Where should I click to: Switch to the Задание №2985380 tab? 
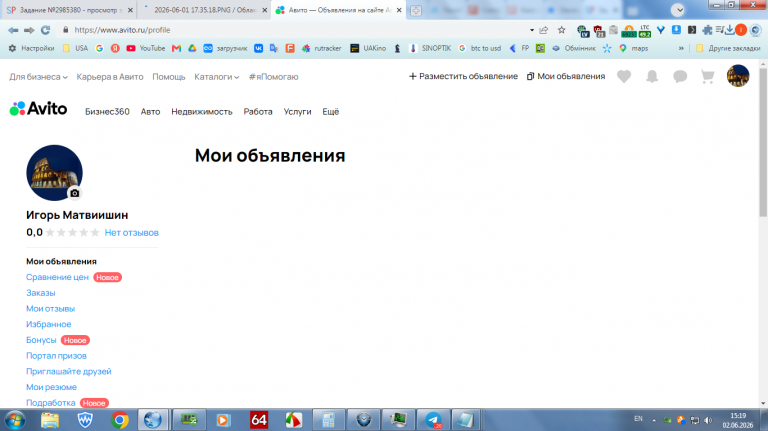[x=69, y=10]
